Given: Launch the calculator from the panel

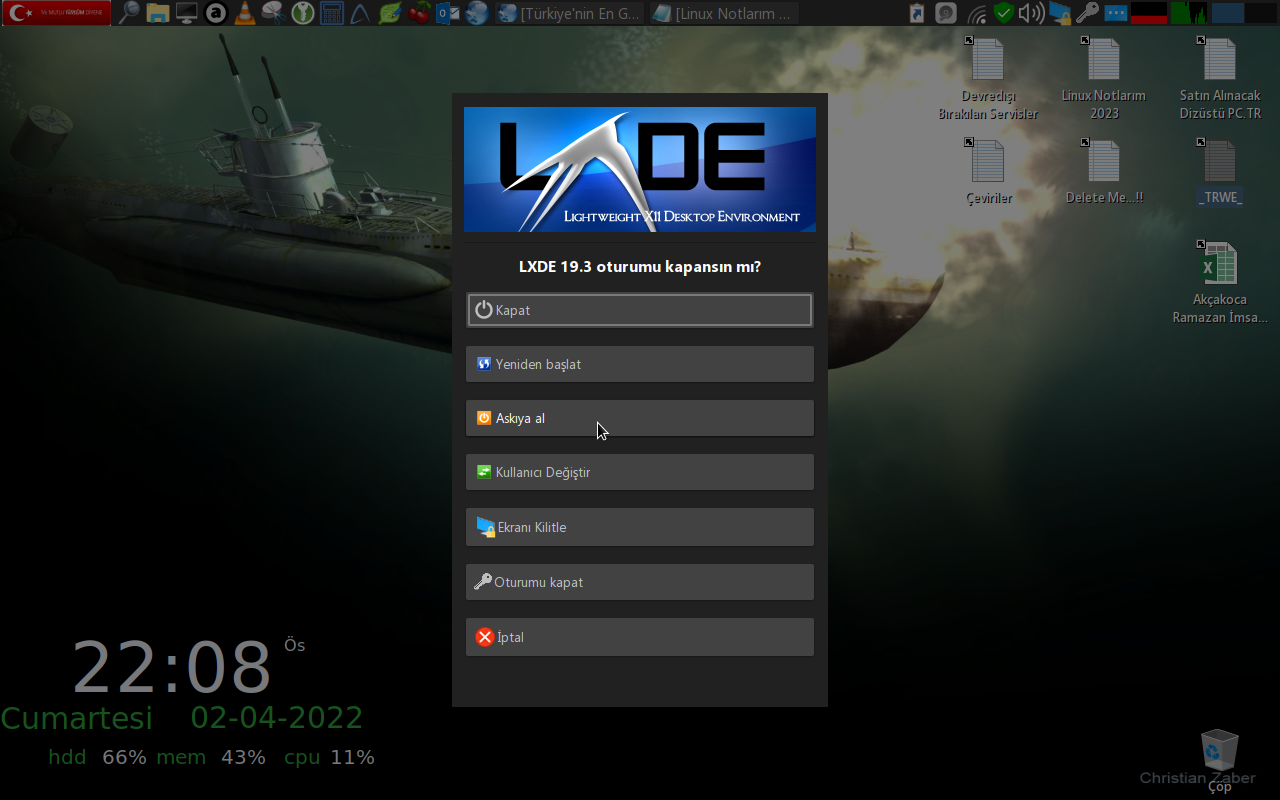Looking at the screenshot, I should tap(331, 13).
